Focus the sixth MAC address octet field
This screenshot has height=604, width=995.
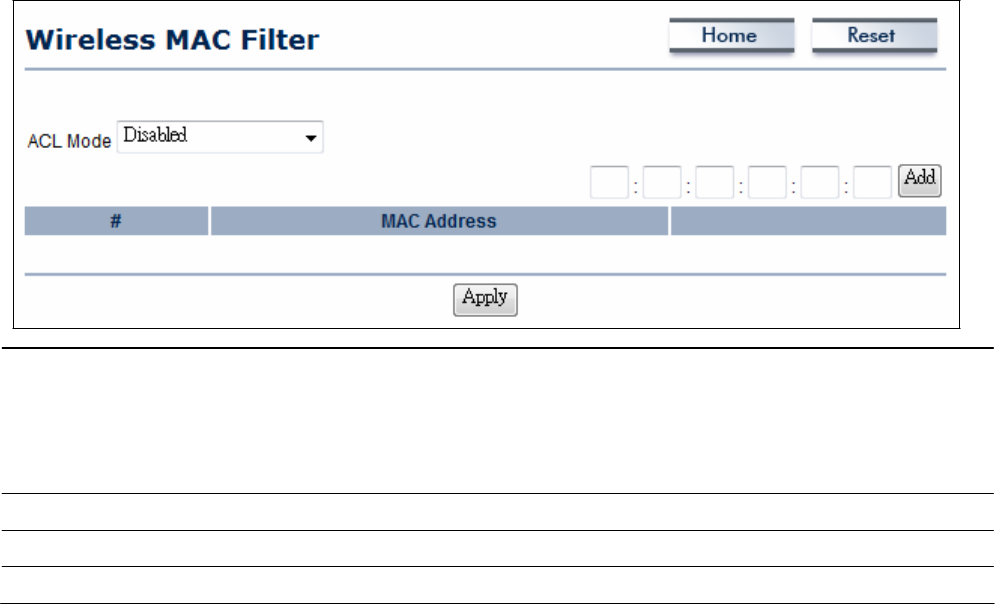[873, 183]
